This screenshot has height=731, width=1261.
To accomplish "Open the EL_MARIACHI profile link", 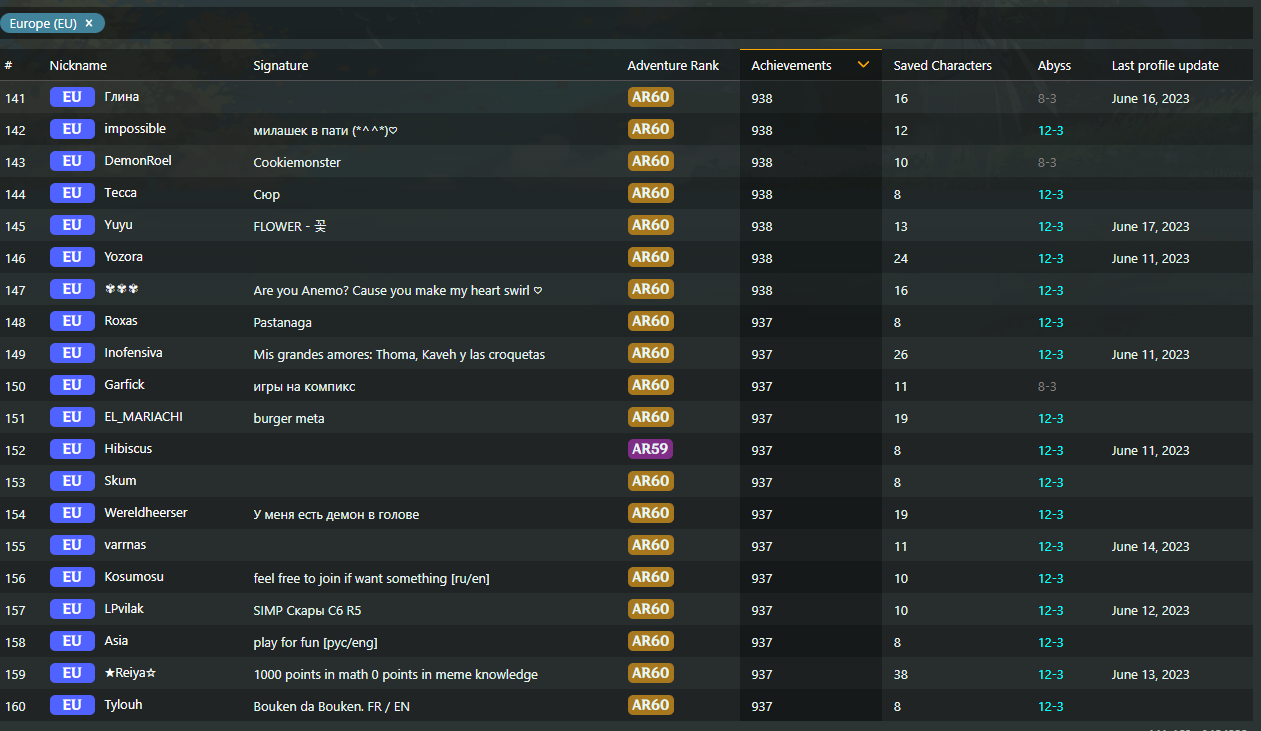I will click(143, 417).
